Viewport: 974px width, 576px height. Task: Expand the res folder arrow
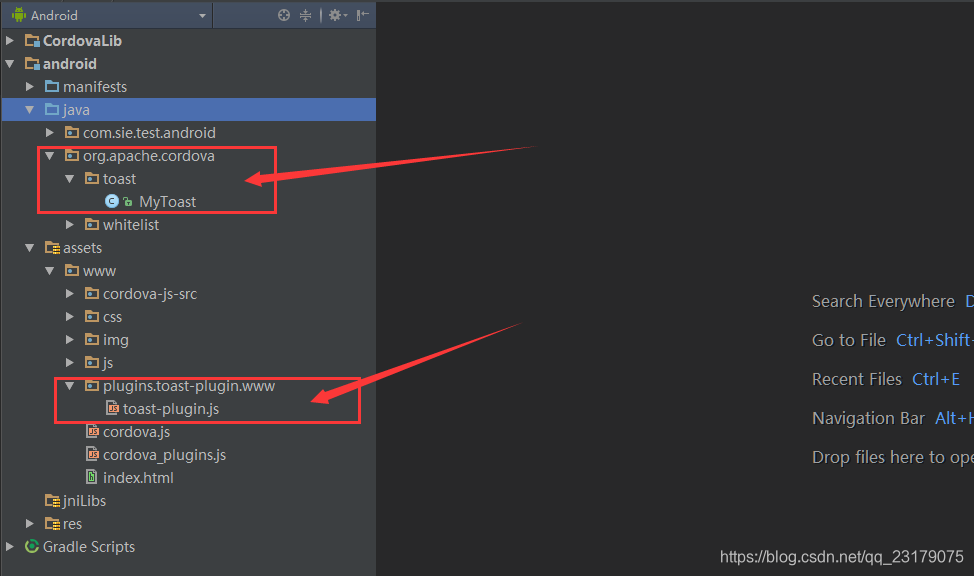30,524
